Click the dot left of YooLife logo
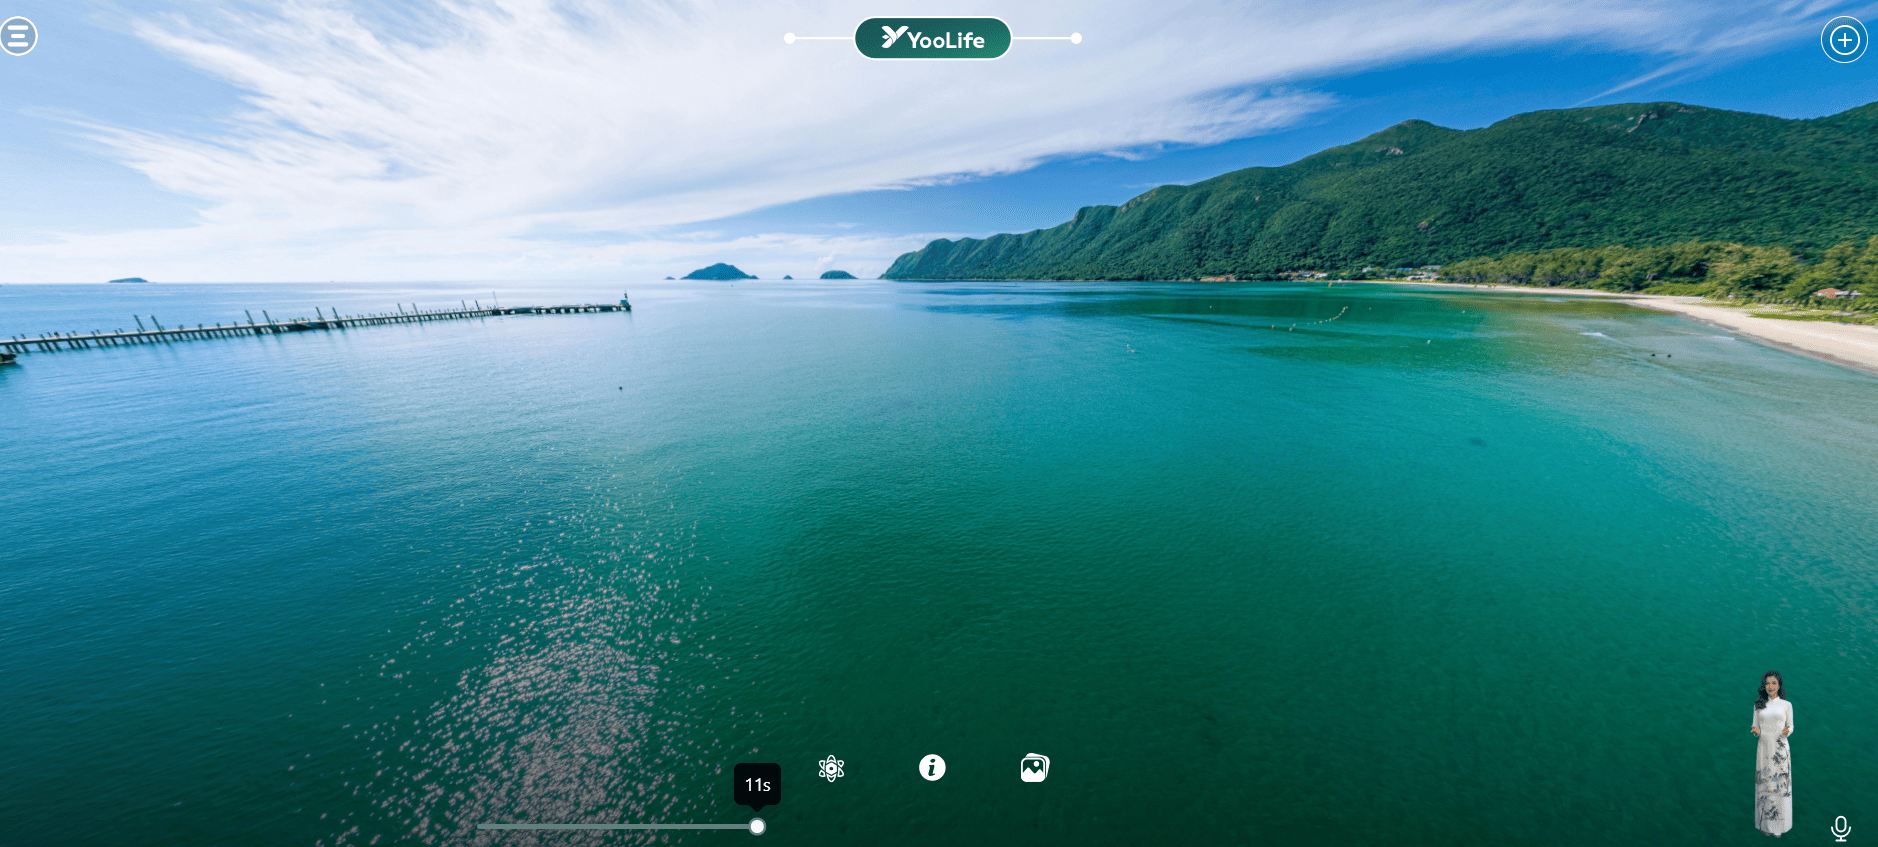The height and width of the screenshot is (847, 1878). tap(790, 39)
